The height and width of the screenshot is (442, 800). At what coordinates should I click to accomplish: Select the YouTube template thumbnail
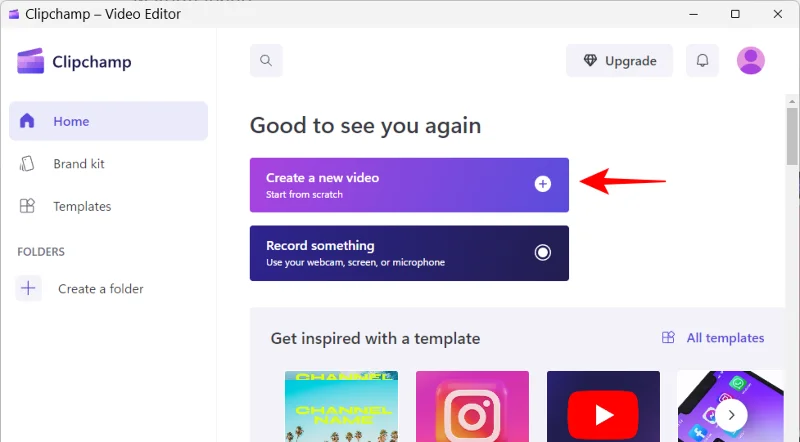pyautogui.click(x=603, y=406)
